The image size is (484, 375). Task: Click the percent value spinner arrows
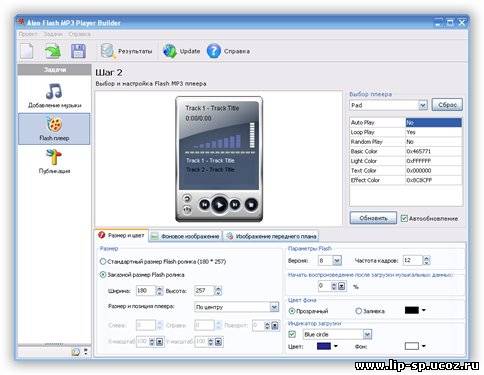334,286
